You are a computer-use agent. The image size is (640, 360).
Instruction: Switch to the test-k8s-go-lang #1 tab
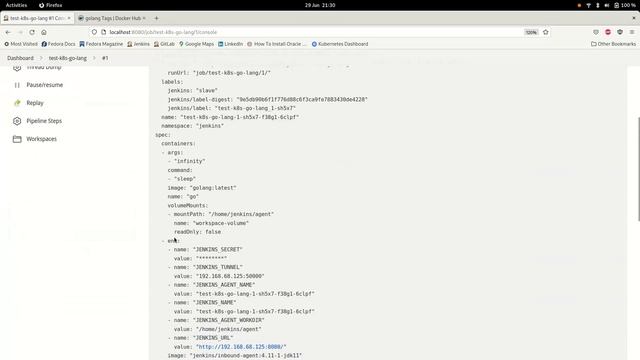pos(37,18)
